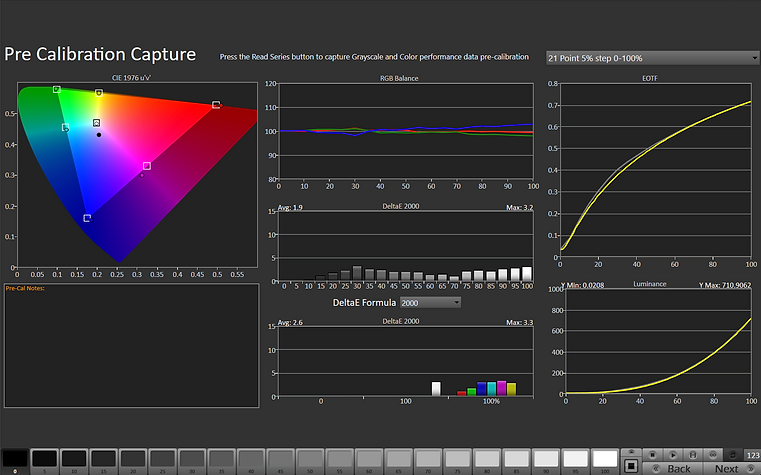This screenshot has width=761, height=475.
Task: Select the 25 percent gray swatch
Action: (162, 459)
